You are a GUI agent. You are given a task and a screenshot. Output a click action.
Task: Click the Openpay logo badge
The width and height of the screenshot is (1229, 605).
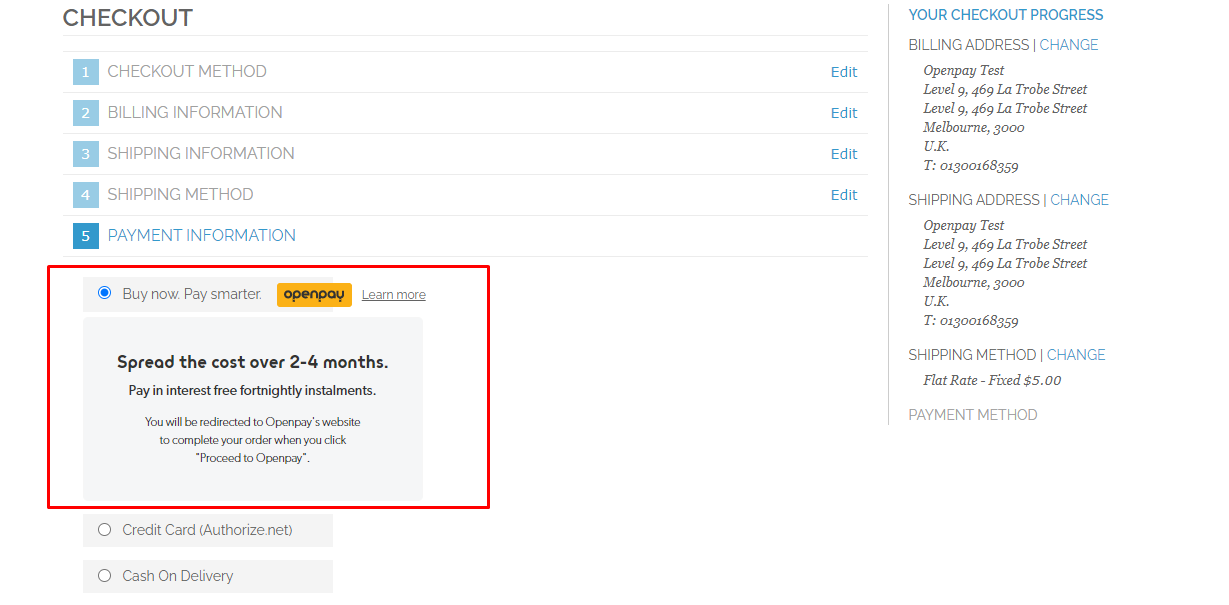314,295
